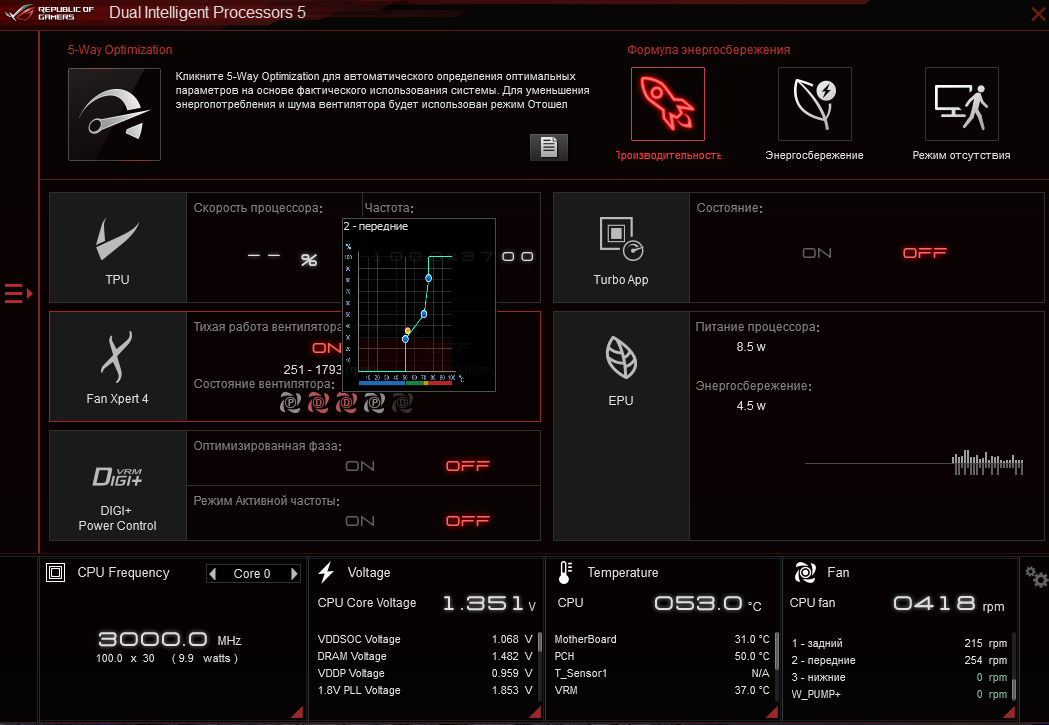The height and width of the screenshot is (725, 1049).
Task: Click the Формула энергосбережения heading
Action: tap(708, 49)
